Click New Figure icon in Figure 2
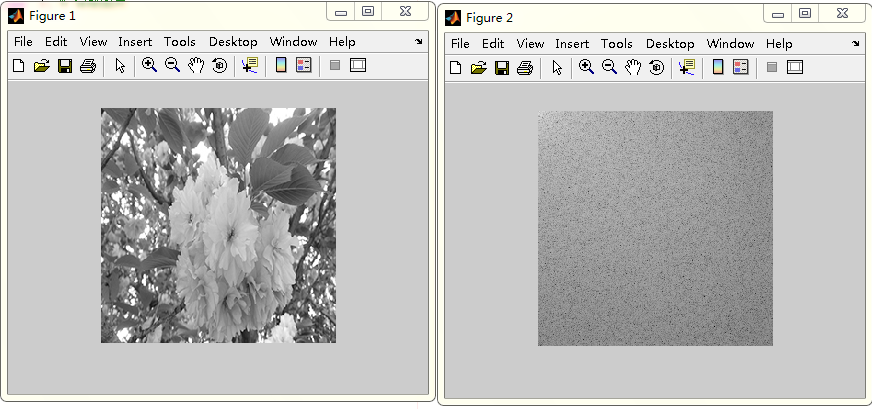872x409 pixels. click(x=455, y=68)
